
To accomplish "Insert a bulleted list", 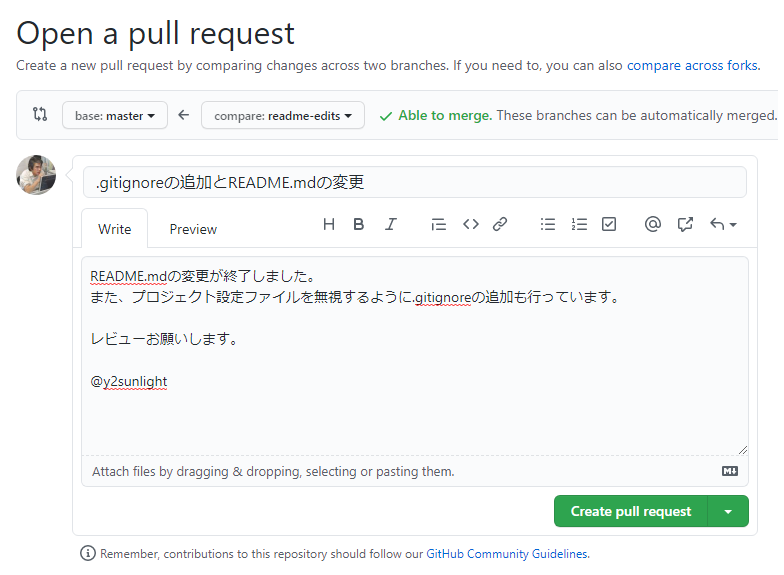I will click(x=548, y=225).
